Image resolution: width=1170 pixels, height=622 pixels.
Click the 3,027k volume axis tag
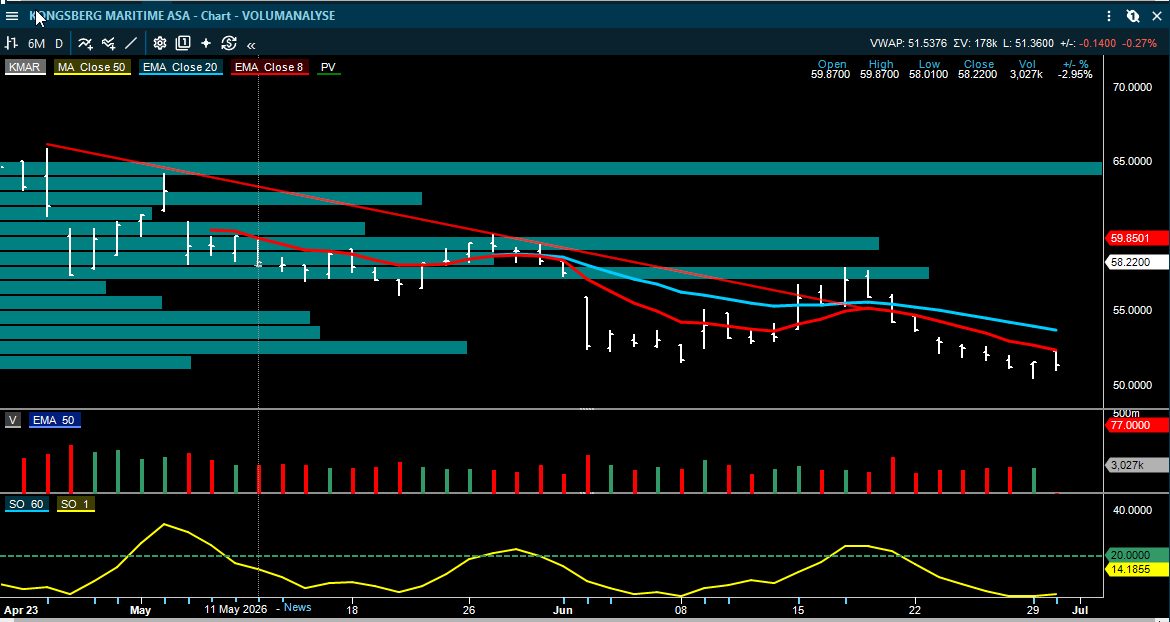click(1137, 465)
